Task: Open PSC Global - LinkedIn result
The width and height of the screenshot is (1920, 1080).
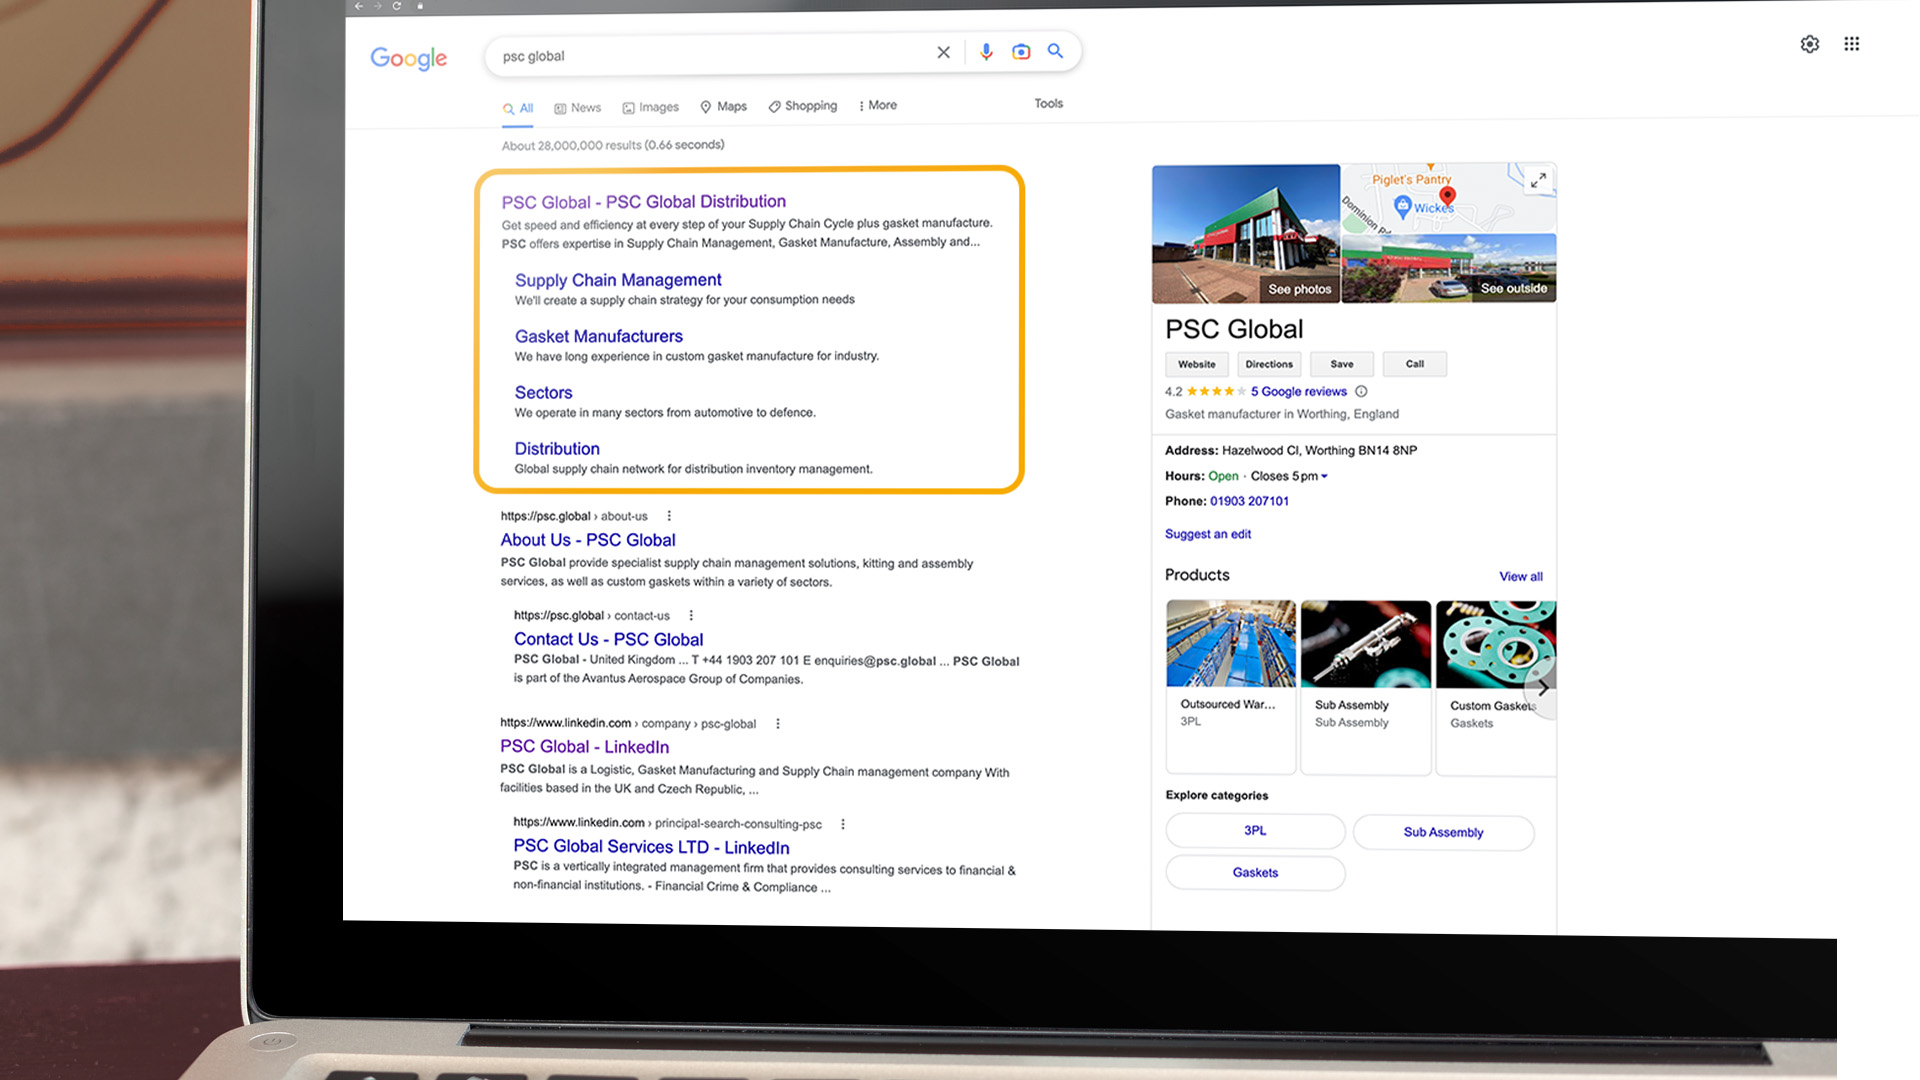Action: click(585, 746)
